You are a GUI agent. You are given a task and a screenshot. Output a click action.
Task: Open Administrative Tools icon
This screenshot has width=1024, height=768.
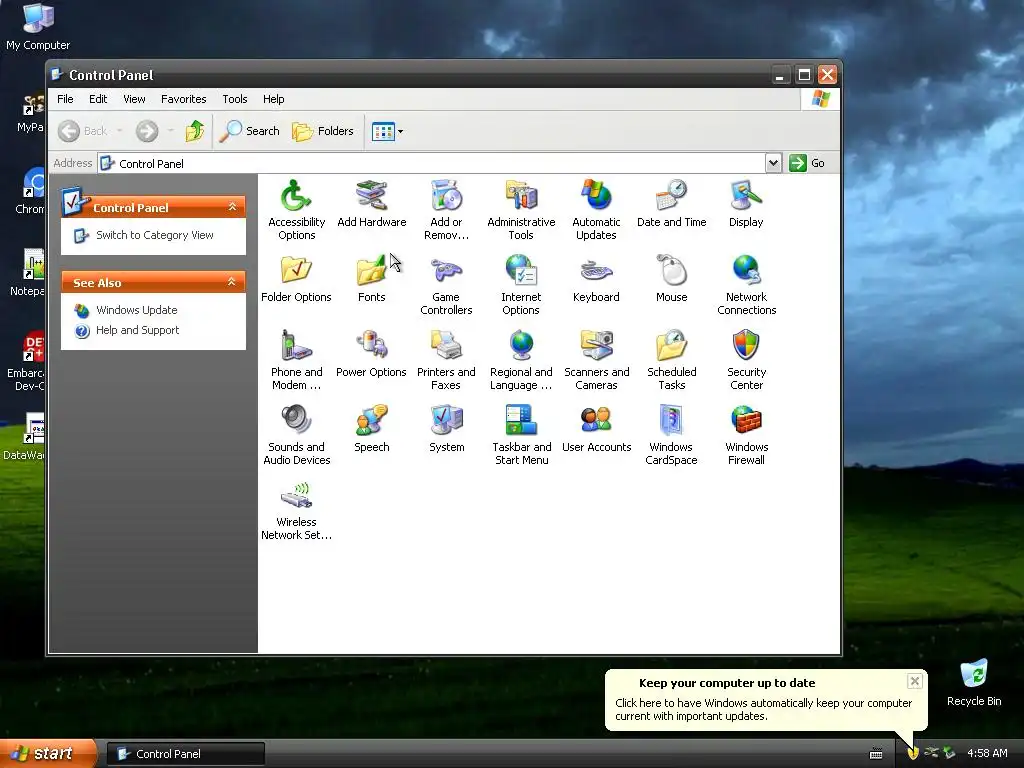521,210
